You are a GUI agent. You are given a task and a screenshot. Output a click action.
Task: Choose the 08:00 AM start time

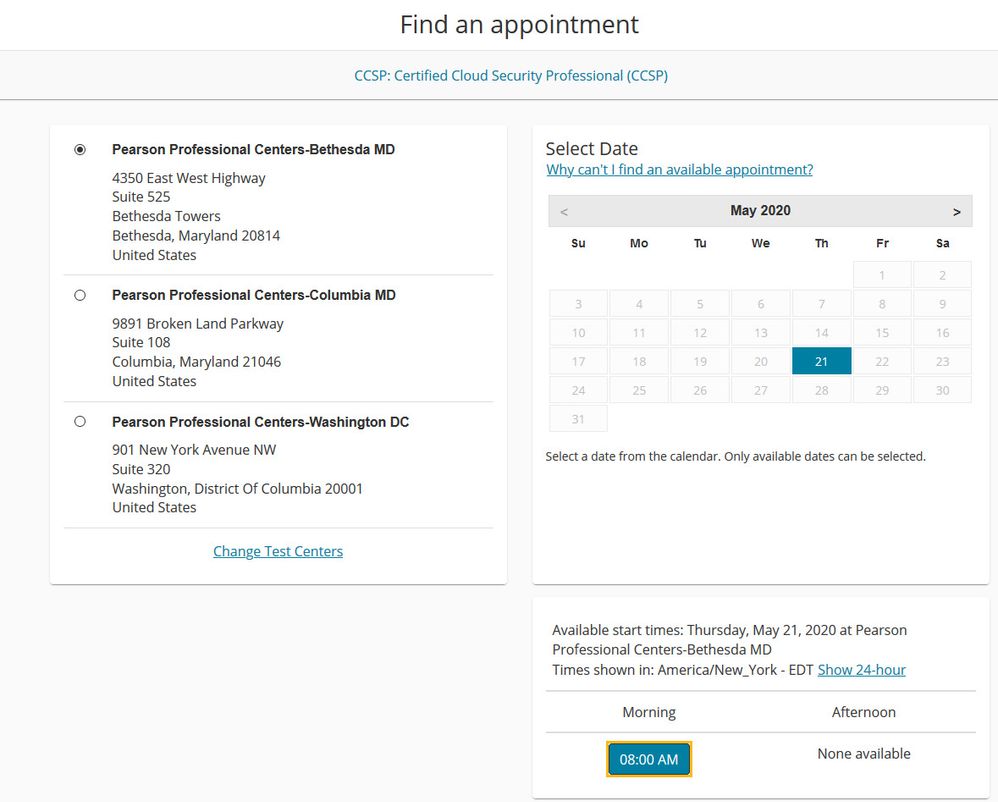pos(649,759)
